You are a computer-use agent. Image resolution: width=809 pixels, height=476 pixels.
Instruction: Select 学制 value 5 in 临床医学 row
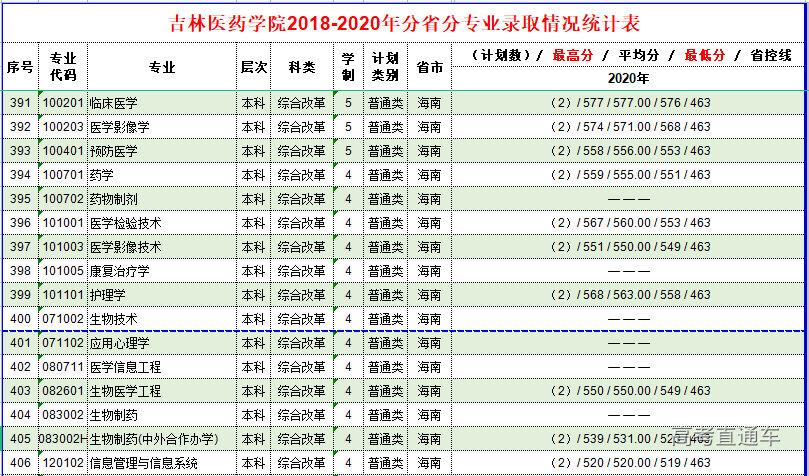pos(348,103)
